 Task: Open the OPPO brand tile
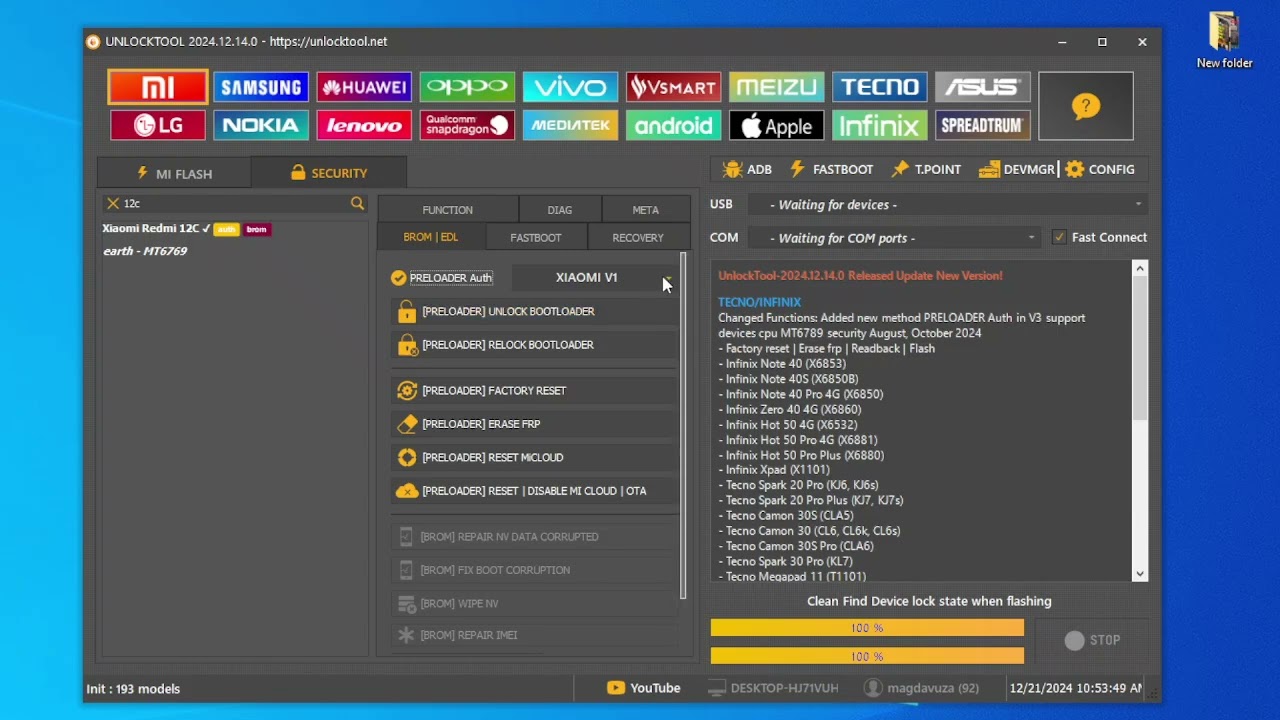tap(467, 87)
